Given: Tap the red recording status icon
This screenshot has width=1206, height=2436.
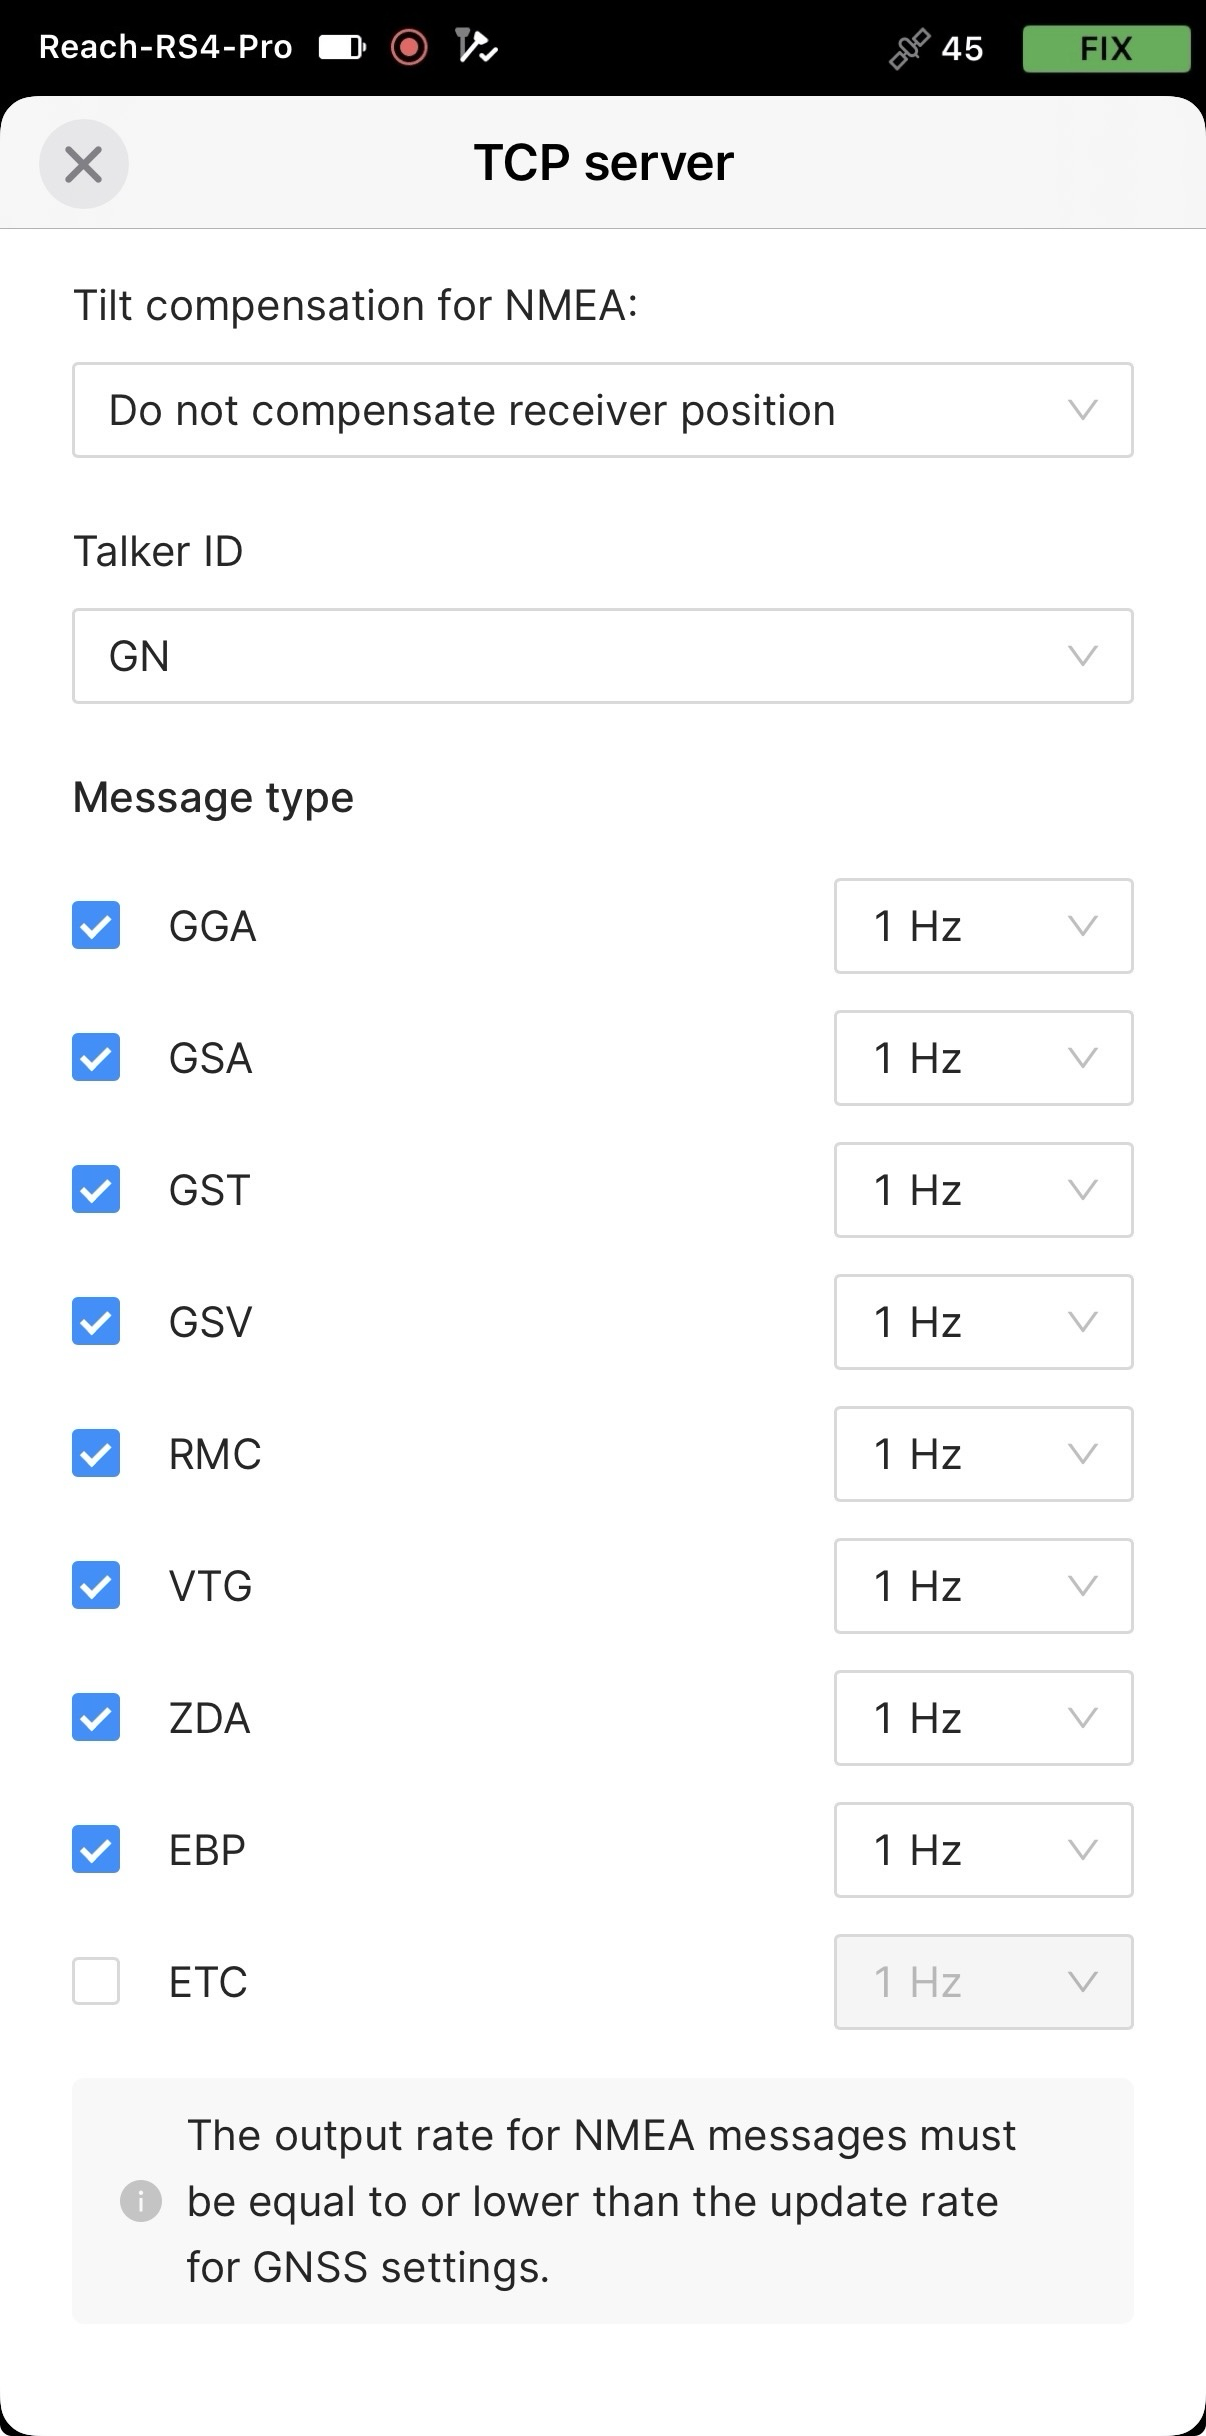Looking at the screenshot, I should [409, 47].
